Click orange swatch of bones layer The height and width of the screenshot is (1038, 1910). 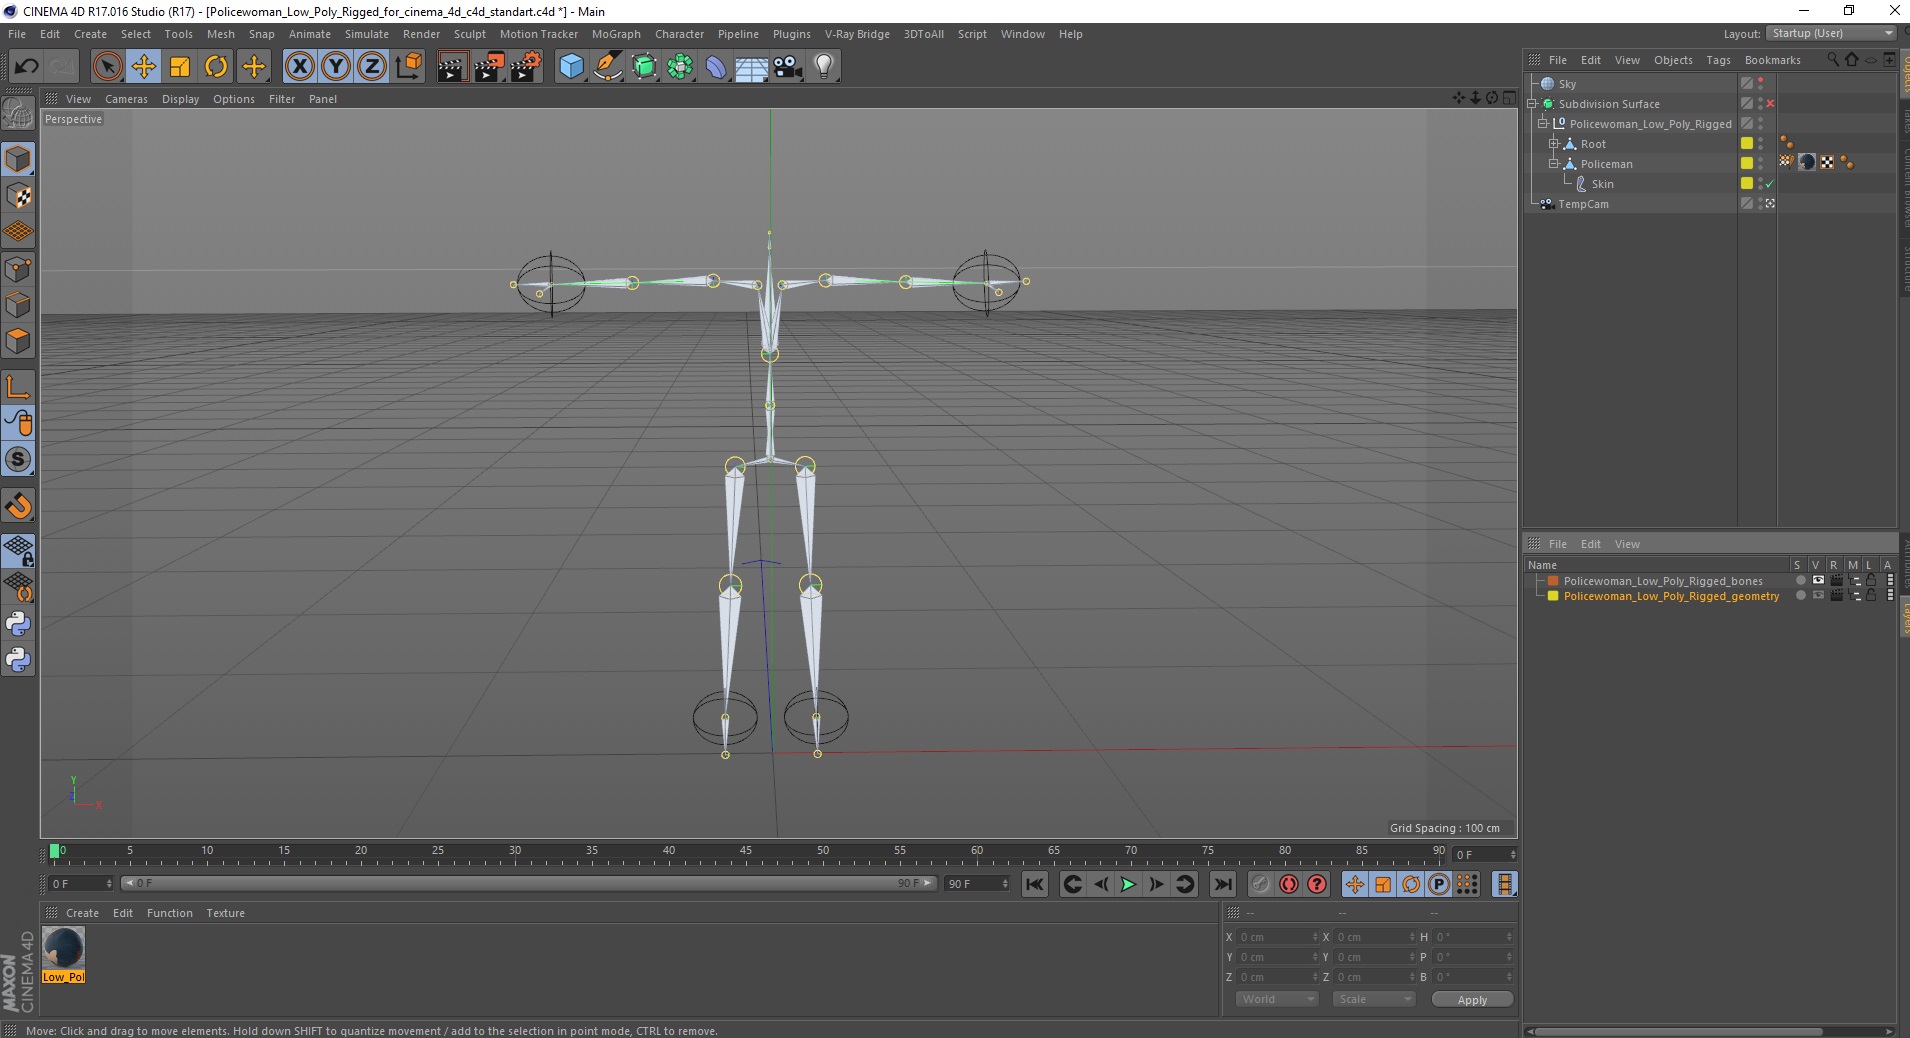(x=1553, y=581)
